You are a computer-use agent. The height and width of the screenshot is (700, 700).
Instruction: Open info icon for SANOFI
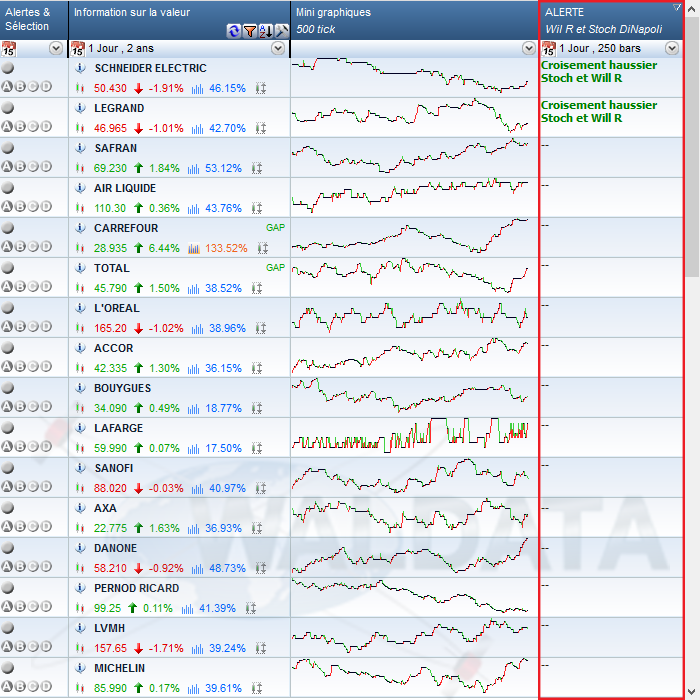point(80,468)
